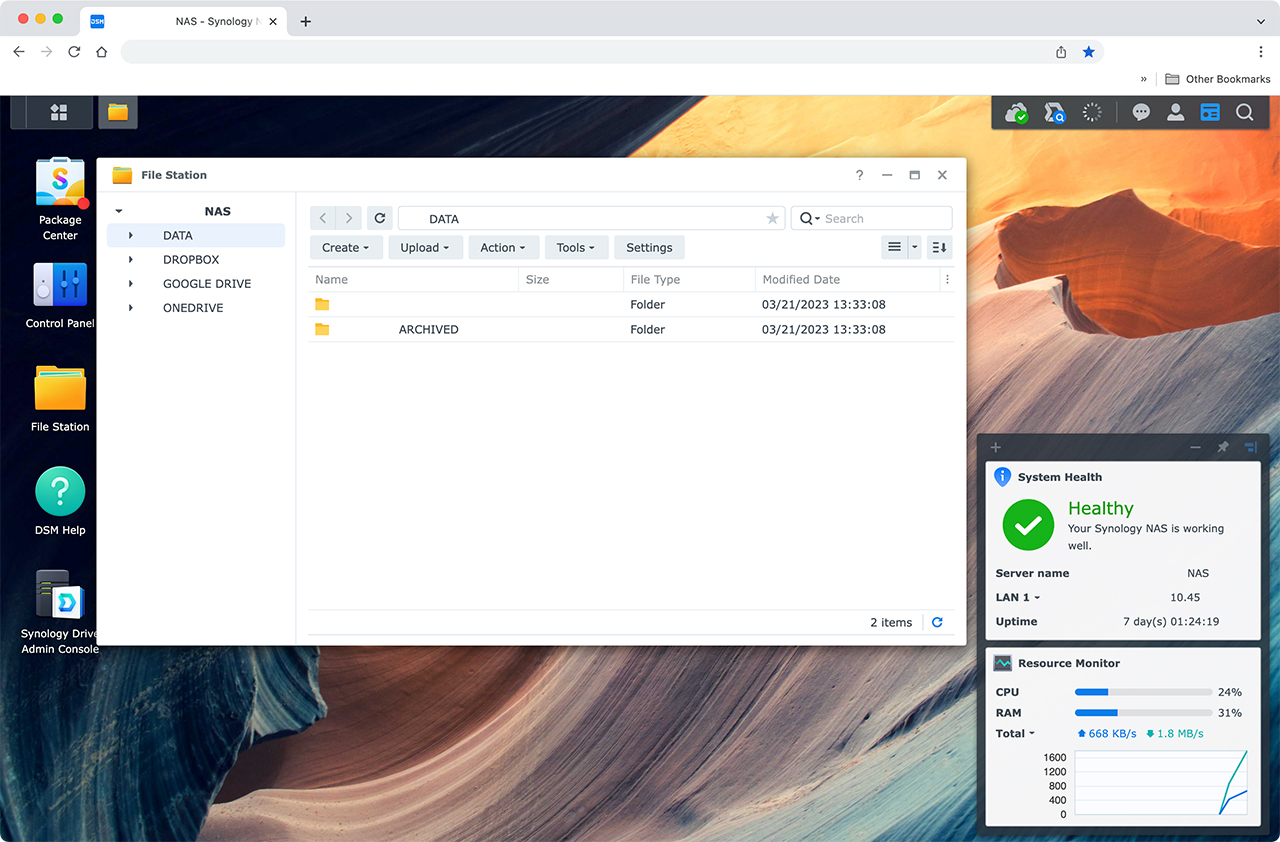This screenshot has height=842, width=1280.
Task: Open the Total network dropdown
Action: point(1015,733)
